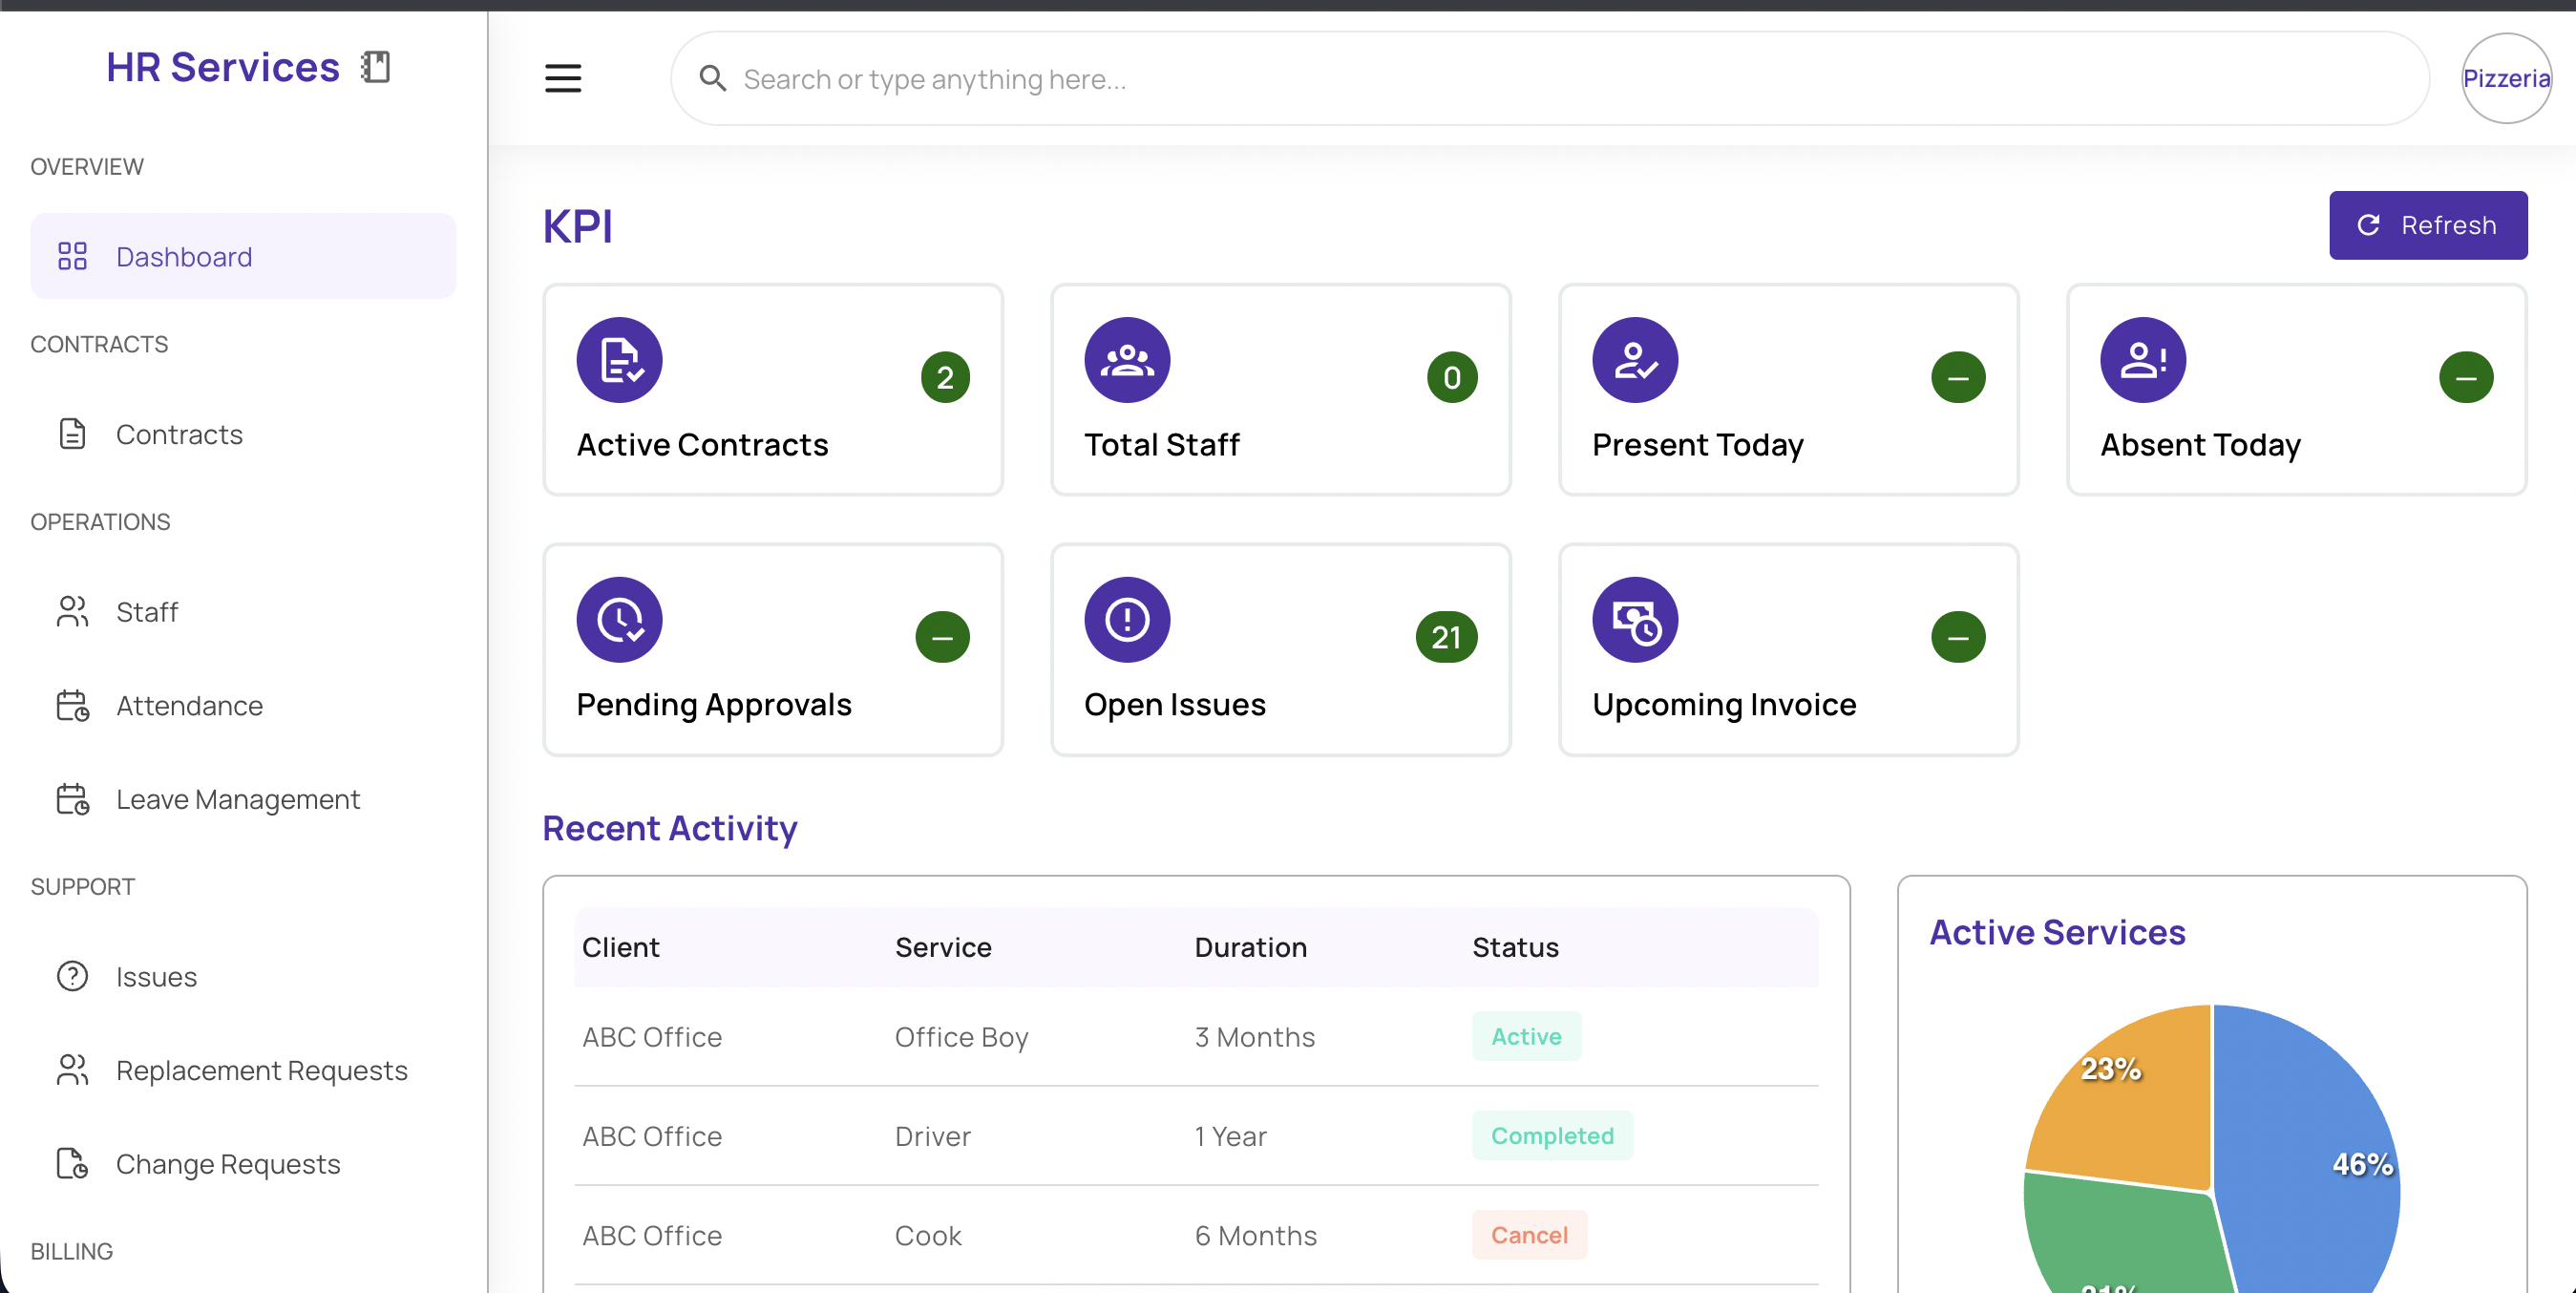Screen dimensions: 2576x1293
Task: Click the Upcoming Invoice payment icon
Action: [1635, 620]
